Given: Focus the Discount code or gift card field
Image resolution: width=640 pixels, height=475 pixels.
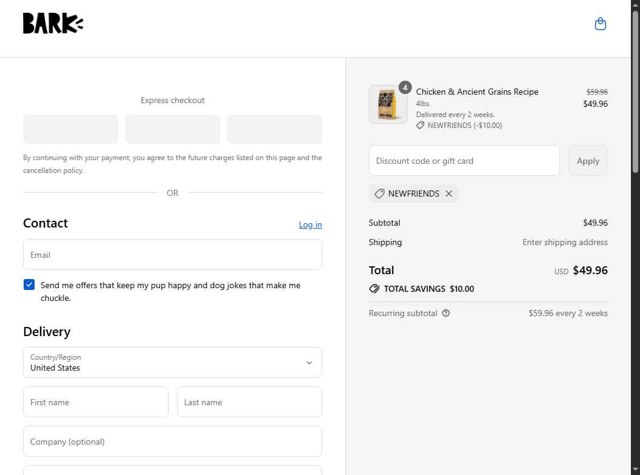Looking at the screenshot, I should (x=464, y=161).
